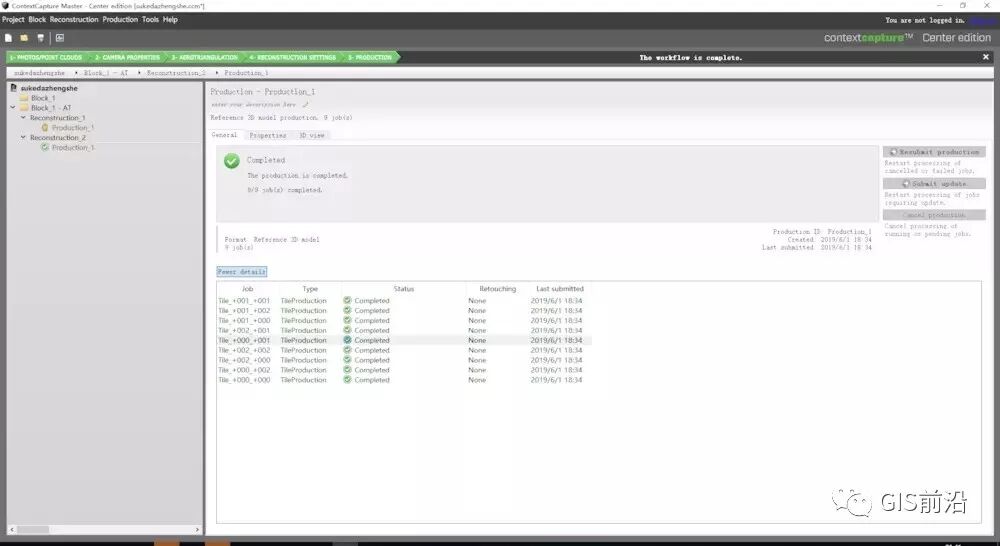Click the Open project folder toolbar icon
This screenshot has height=546, width=1000.
pyautogui.click(x=24, y=38)
